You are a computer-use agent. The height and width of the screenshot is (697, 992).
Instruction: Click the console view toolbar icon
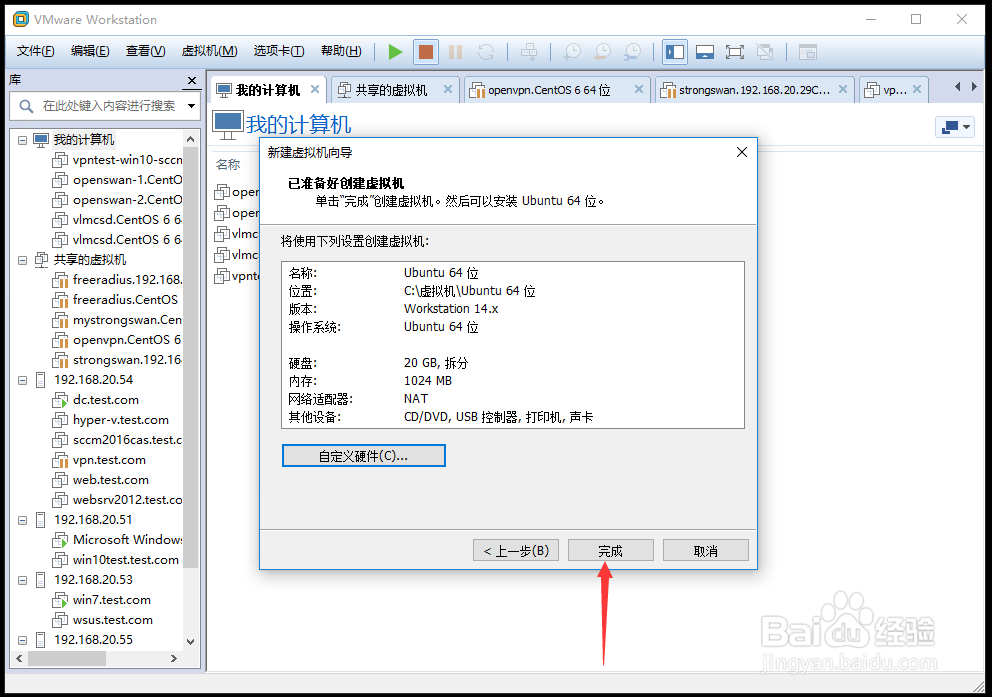[x=808, y=52]
